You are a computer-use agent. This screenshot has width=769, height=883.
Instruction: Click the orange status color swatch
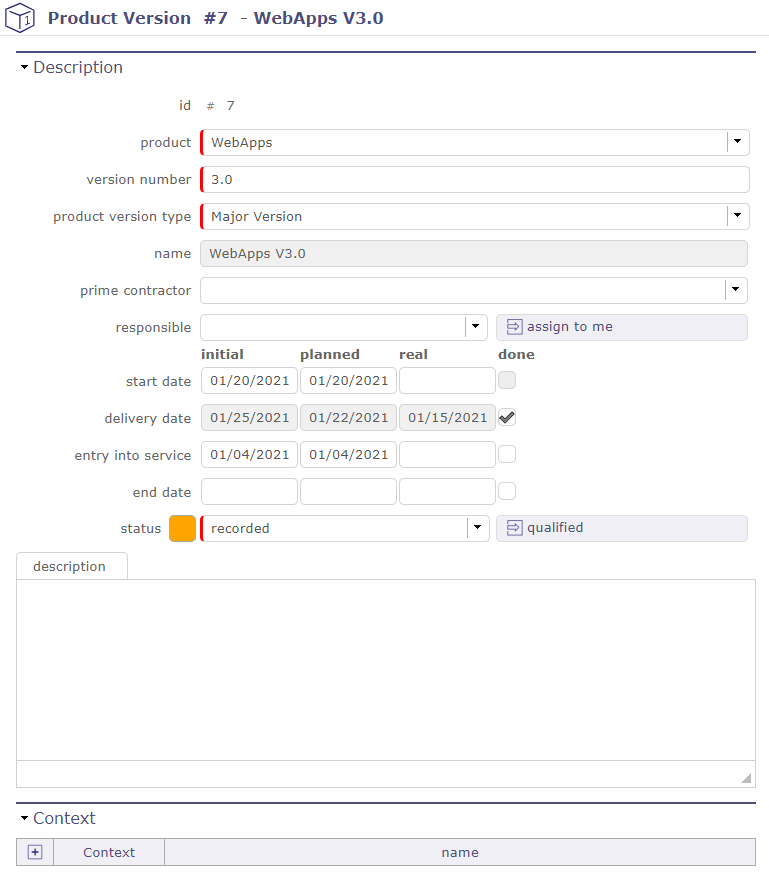pos(182,528)
